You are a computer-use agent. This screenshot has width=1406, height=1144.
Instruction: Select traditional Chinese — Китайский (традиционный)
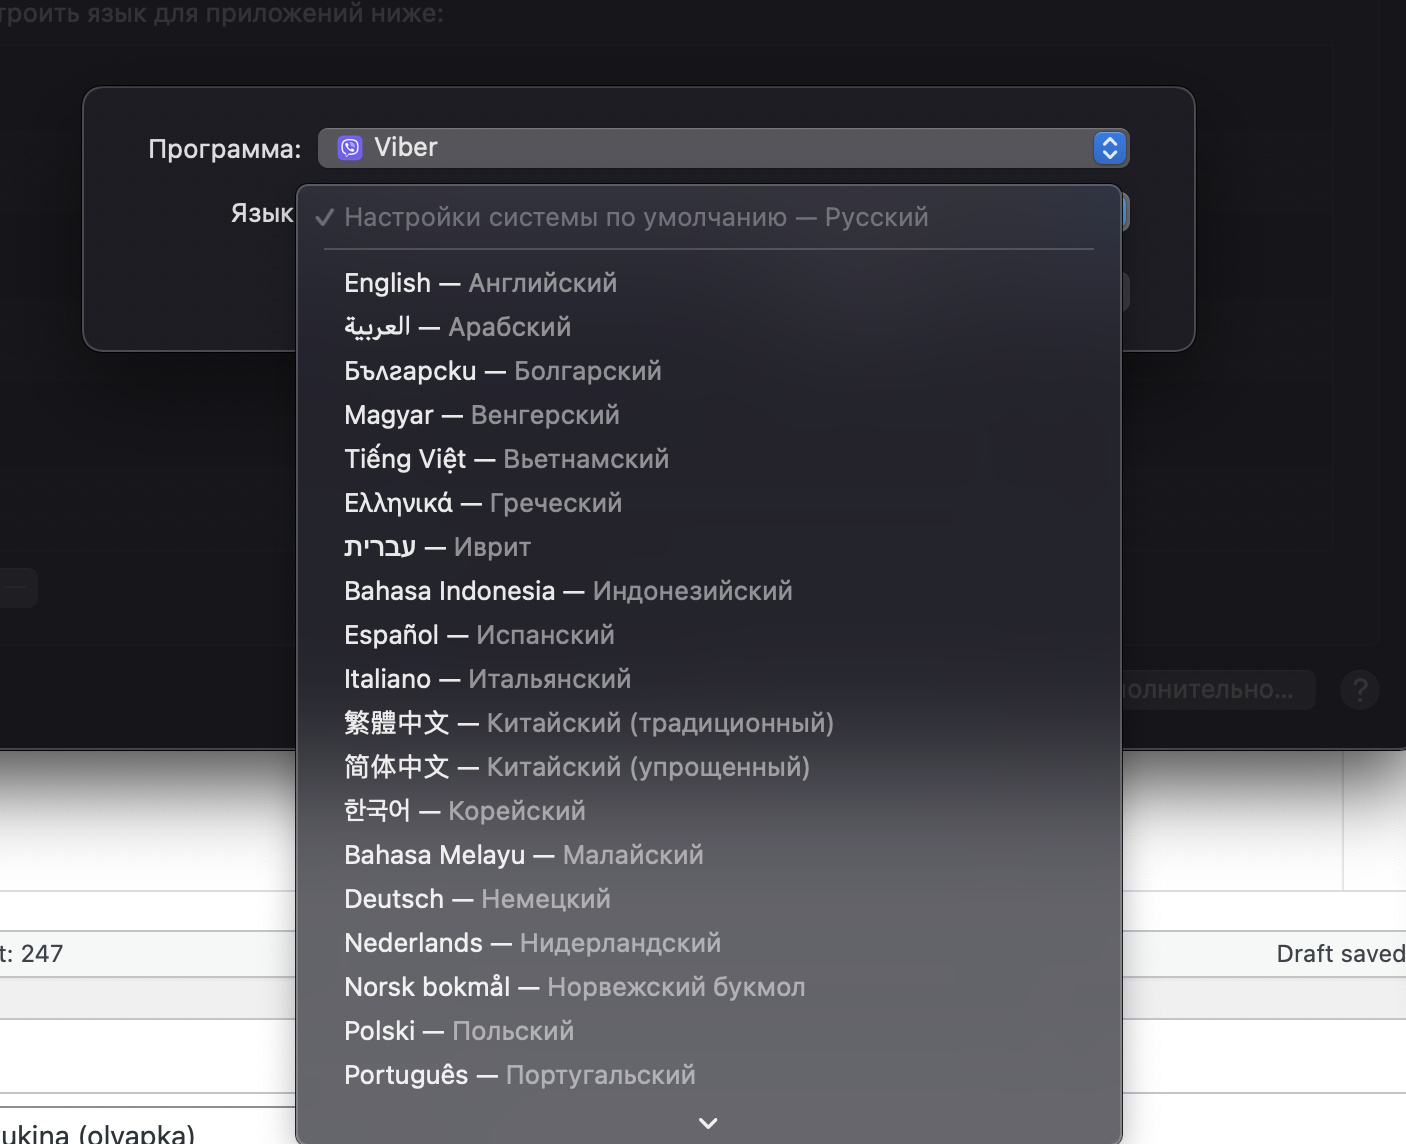[x=709, y=723]
